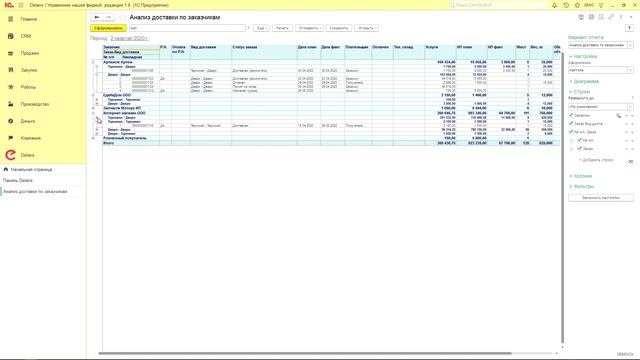The height and width of the screenshot is (360, 640).
Task: Open the help question mark button
Action: tap(629, 28)
